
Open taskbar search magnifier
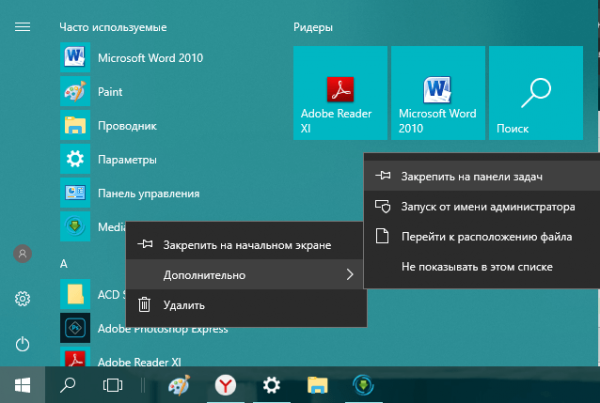68,385
